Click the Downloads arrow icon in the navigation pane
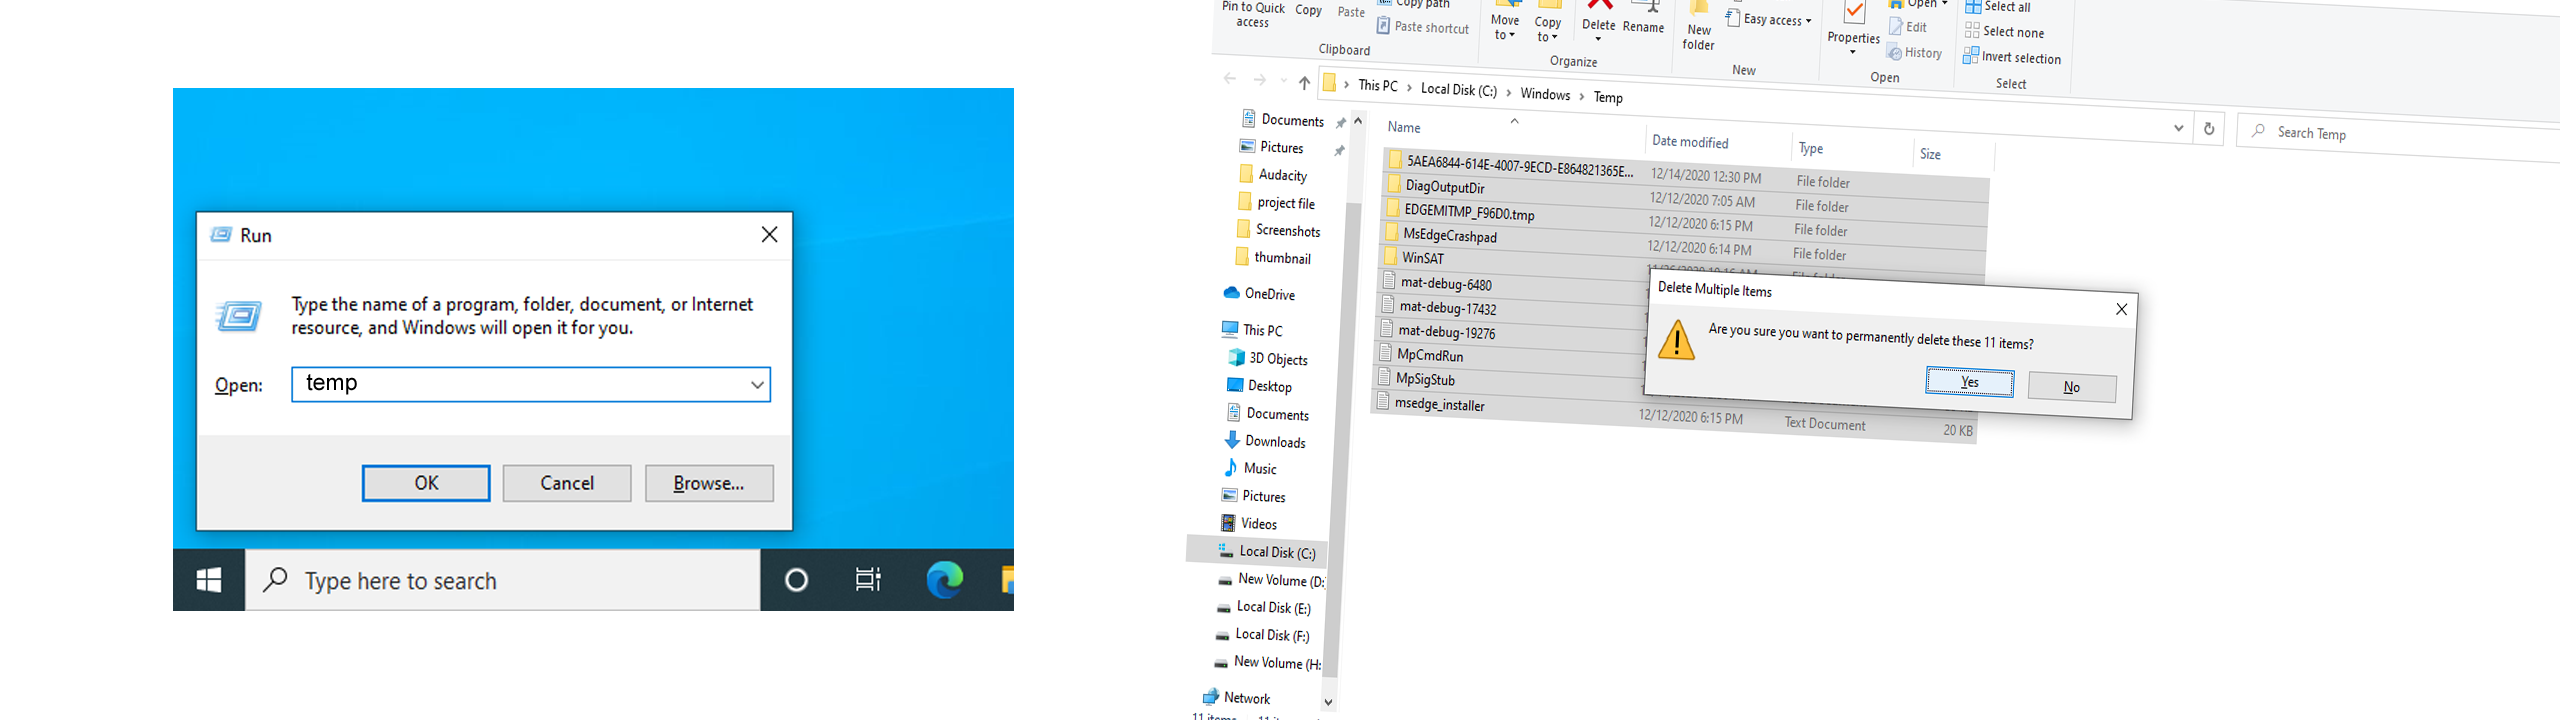The image size is (2560, 720). click(1232, 440)
